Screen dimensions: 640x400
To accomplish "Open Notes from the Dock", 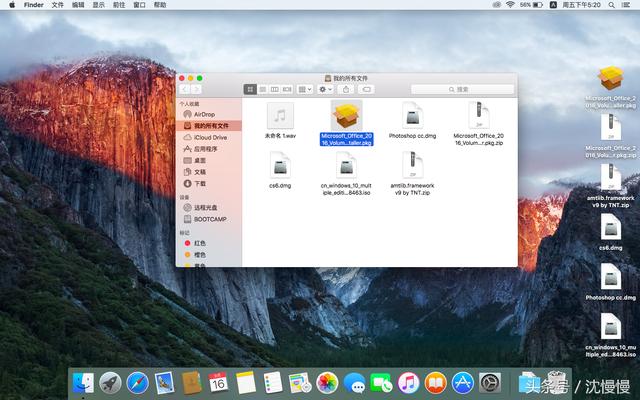I will (246, 383).
